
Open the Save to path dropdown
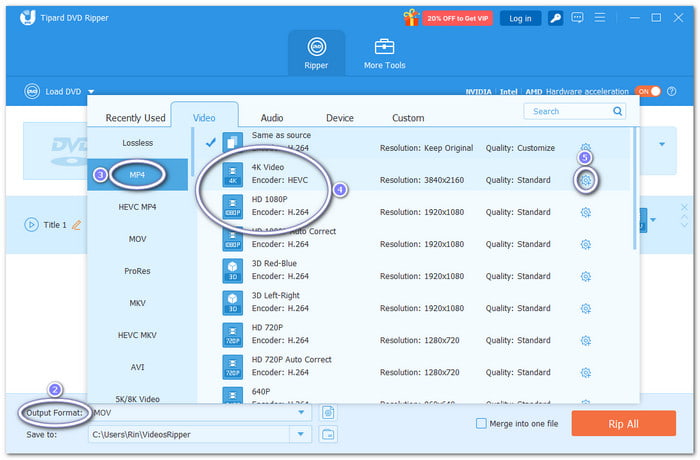(x=300, y=434)
